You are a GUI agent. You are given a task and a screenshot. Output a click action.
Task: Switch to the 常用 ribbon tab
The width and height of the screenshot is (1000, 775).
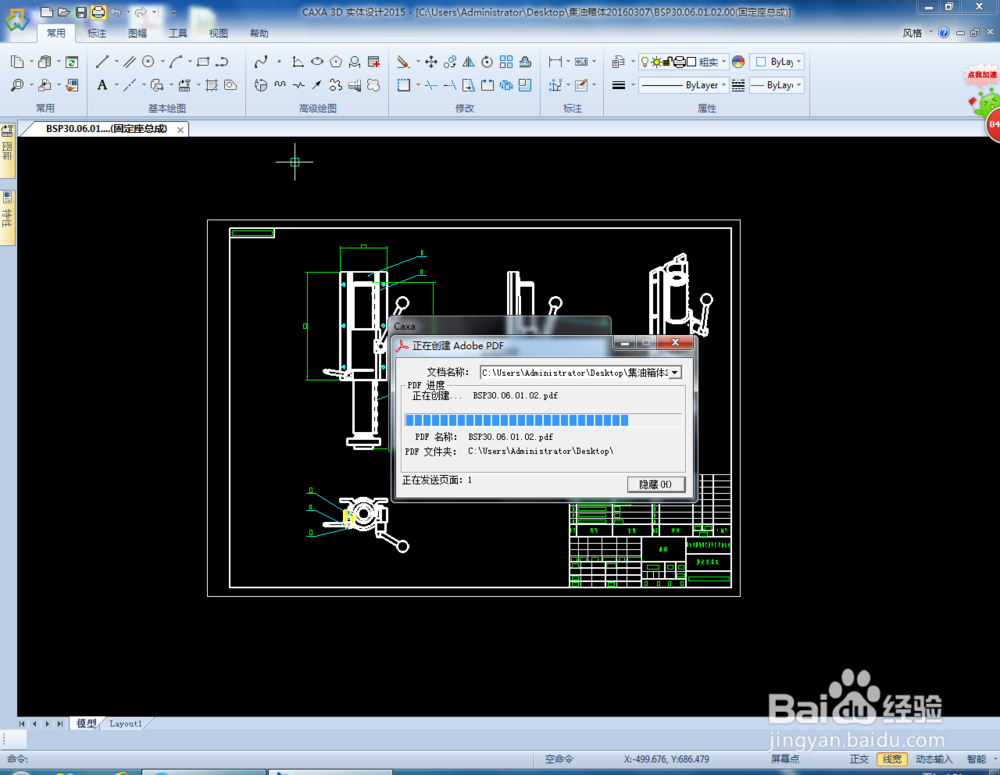[56, 33]
